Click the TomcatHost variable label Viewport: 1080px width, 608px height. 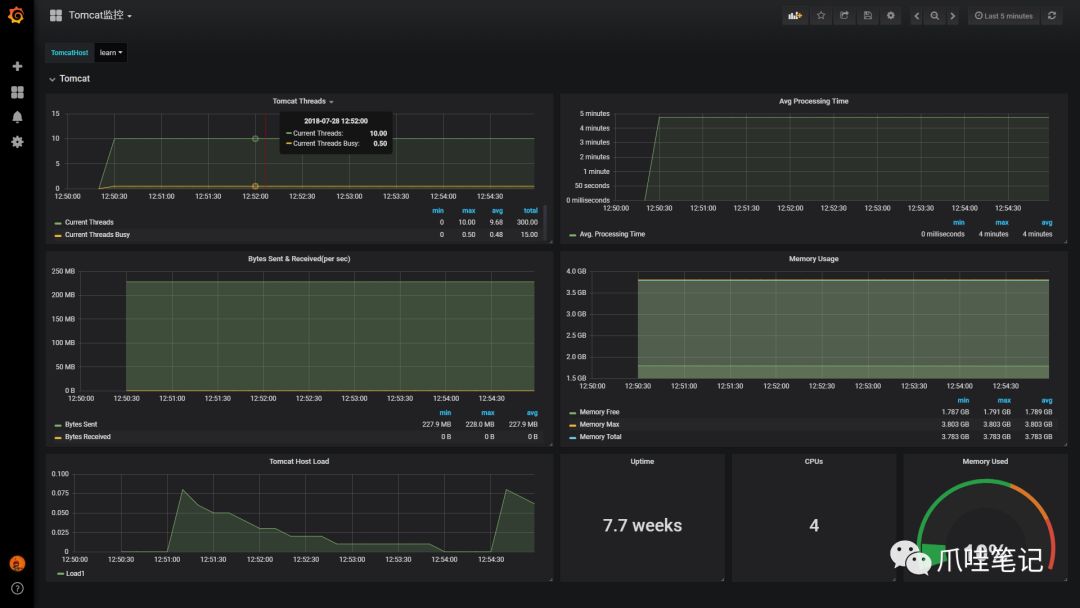(69, 52)
